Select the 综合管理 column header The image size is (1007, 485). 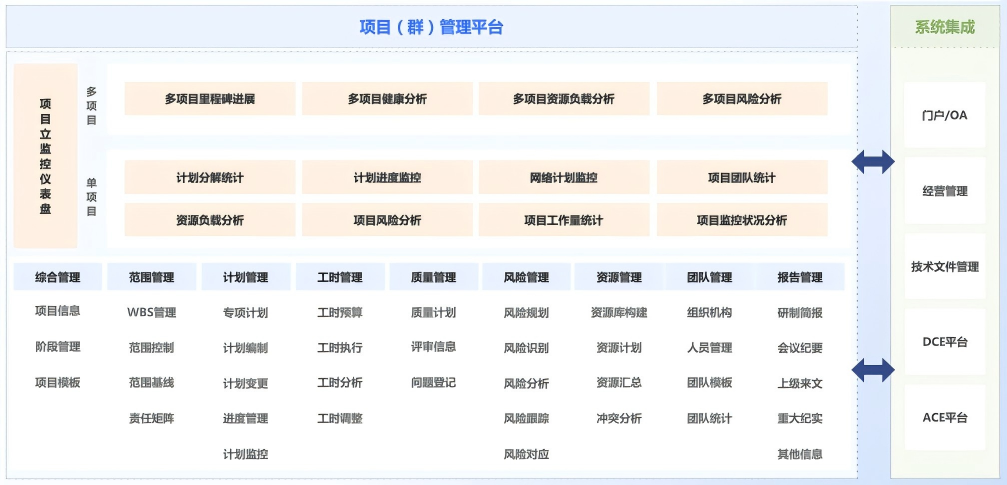click(57, 277)
